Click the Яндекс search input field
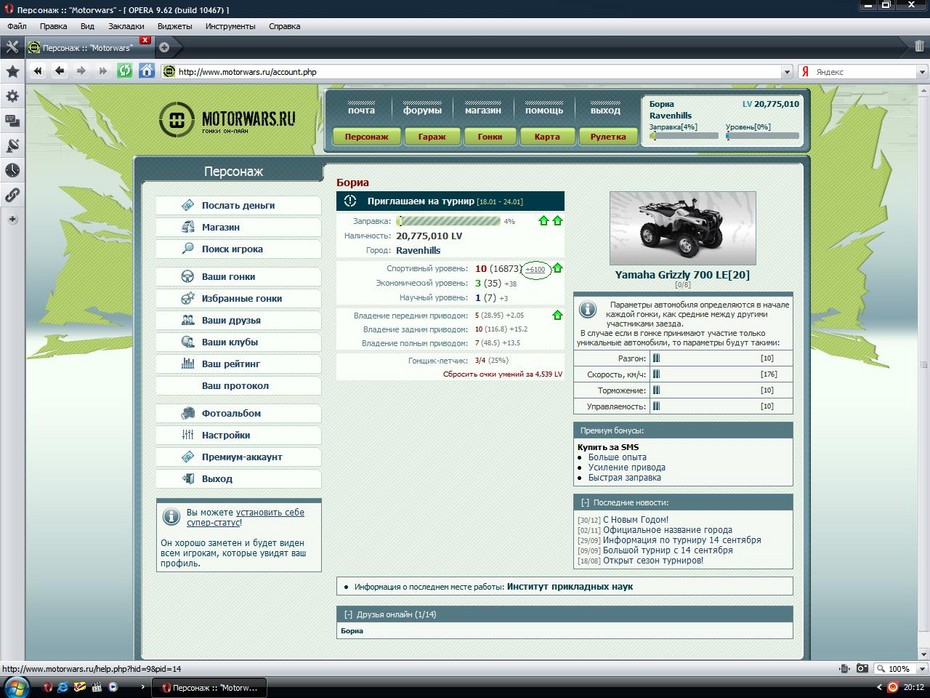This screenshot has height=698, width=930. click(865, 72)
